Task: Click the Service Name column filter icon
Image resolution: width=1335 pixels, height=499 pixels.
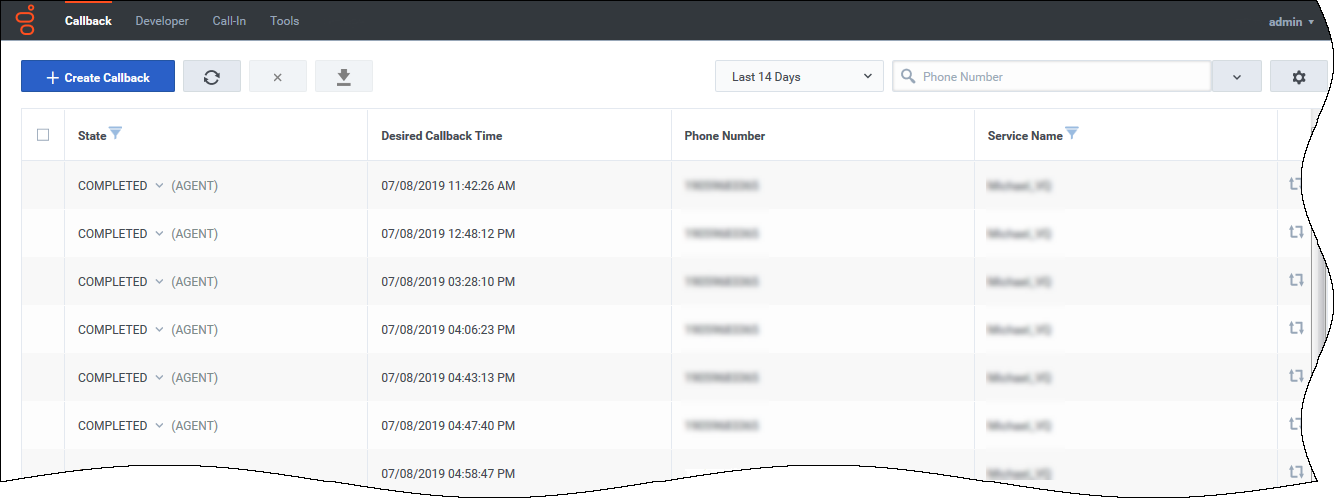Action: (x=1072, y=134)
